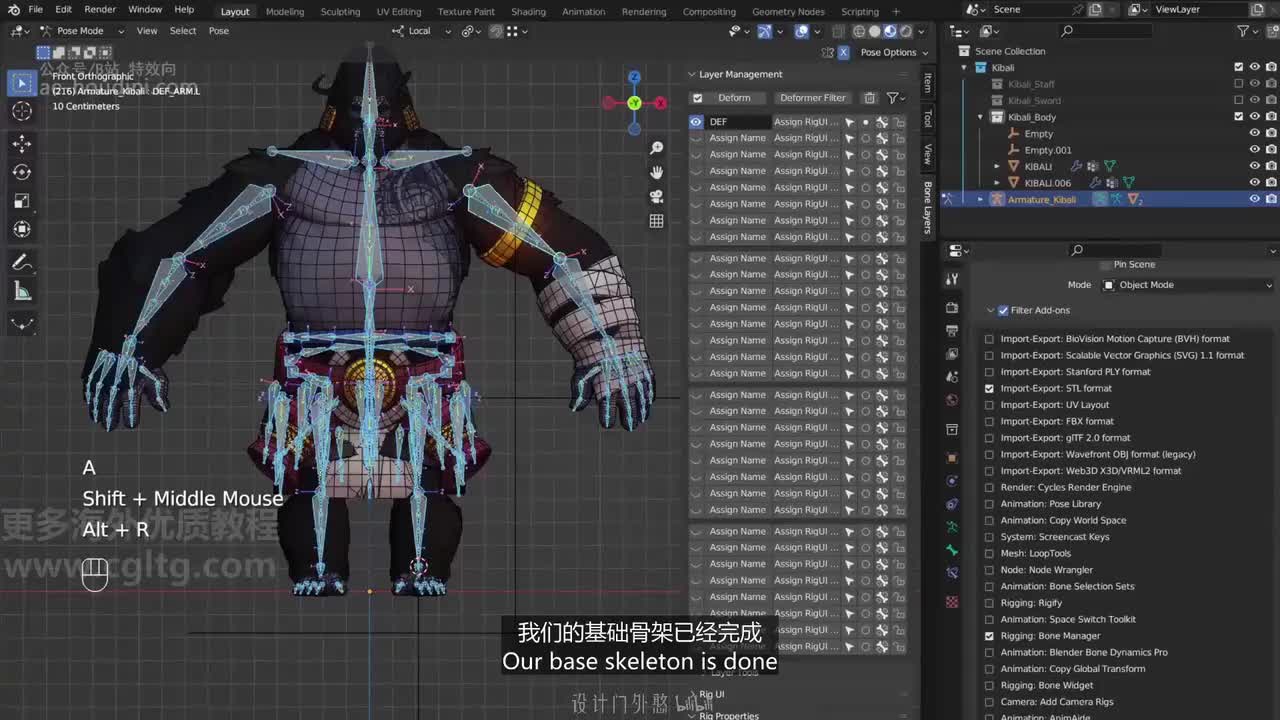1280x720 pixels.
Task: Hide Armature_Kibali in the outliner
Action: [1254, 199]
